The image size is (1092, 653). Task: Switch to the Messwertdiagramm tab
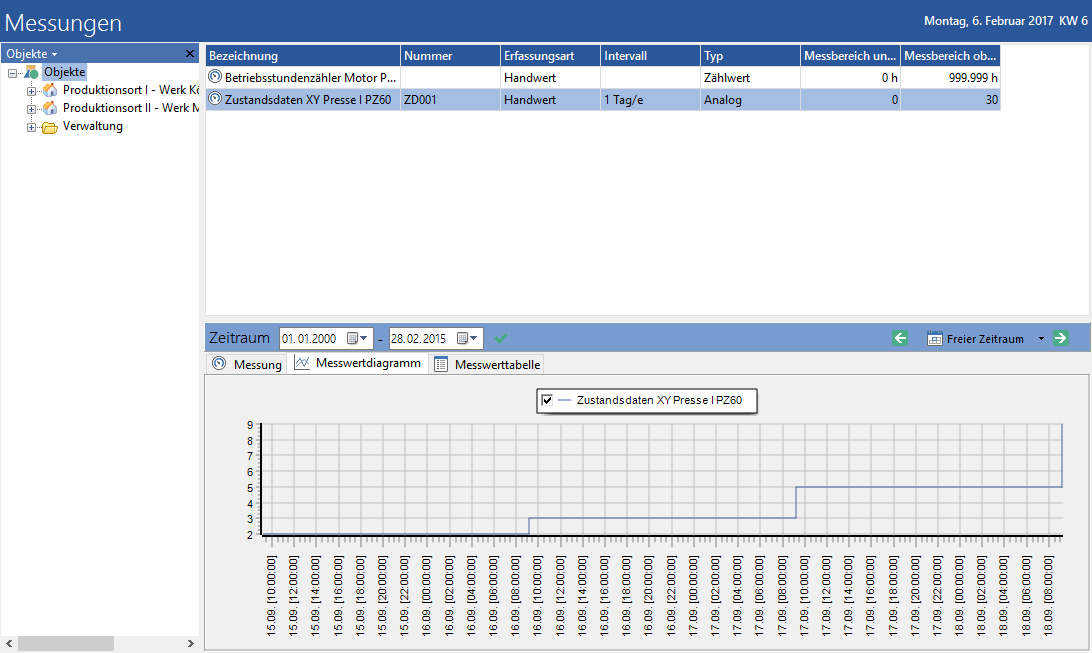click(358, 363)
